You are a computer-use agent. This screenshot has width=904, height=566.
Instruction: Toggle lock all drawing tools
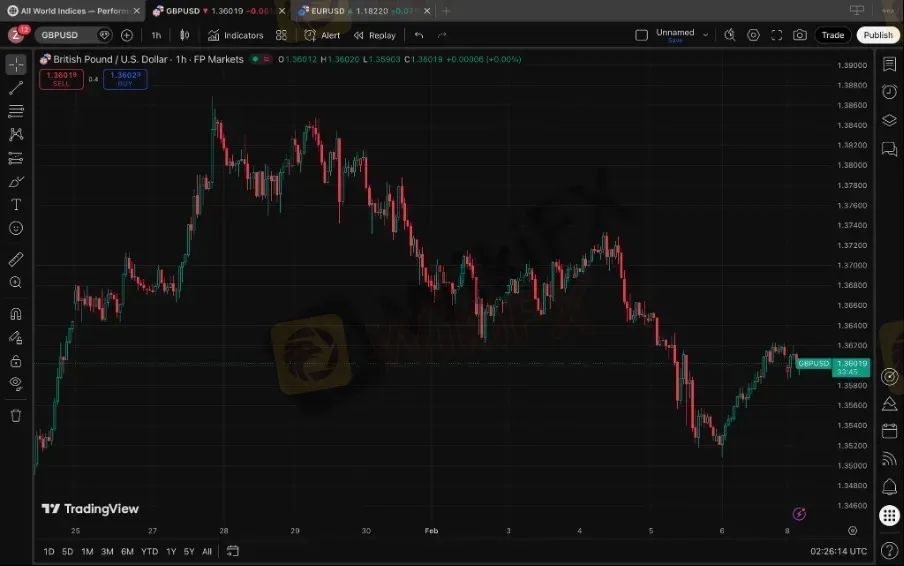tap(16, 361)
